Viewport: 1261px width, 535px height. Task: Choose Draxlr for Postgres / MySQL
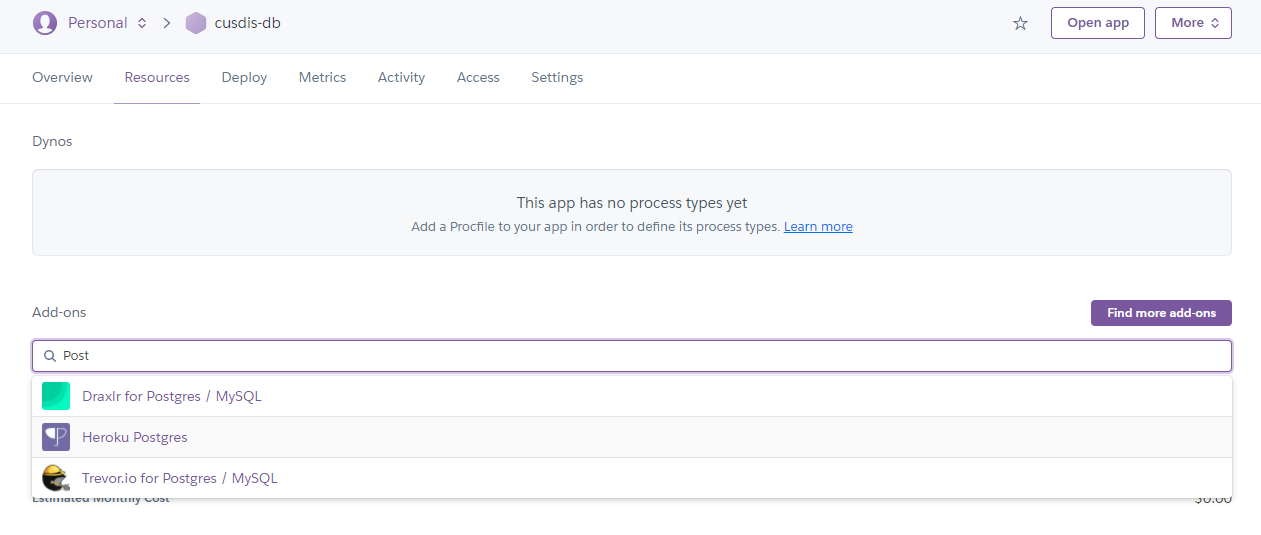coord(172,396)
